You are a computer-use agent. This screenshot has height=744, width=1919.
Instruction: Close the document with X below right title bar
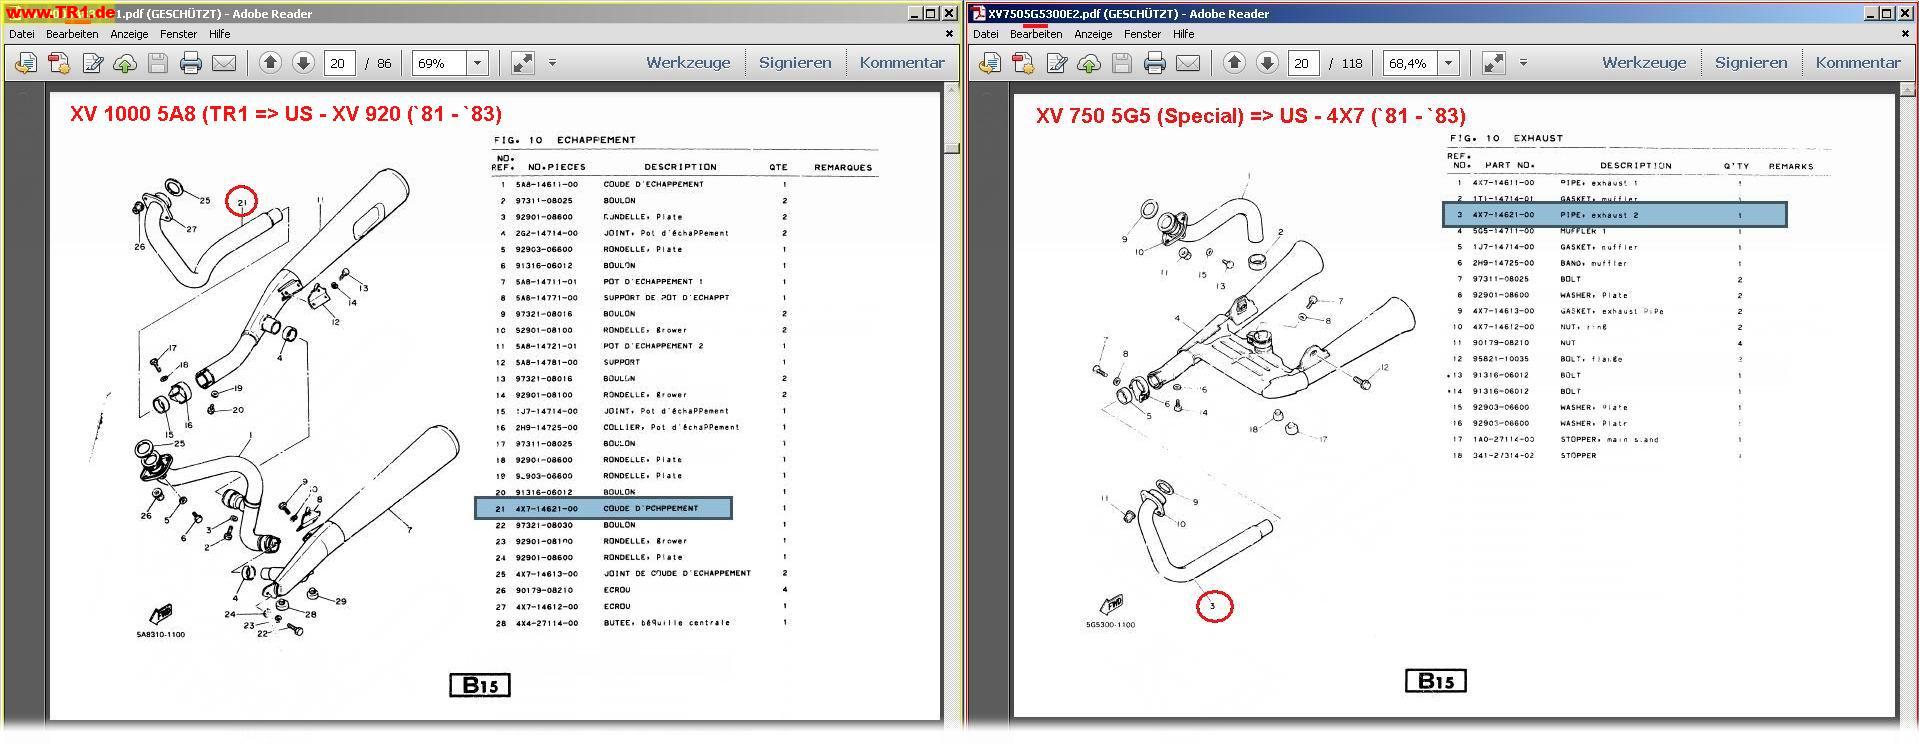click(x=1905, y=34)
